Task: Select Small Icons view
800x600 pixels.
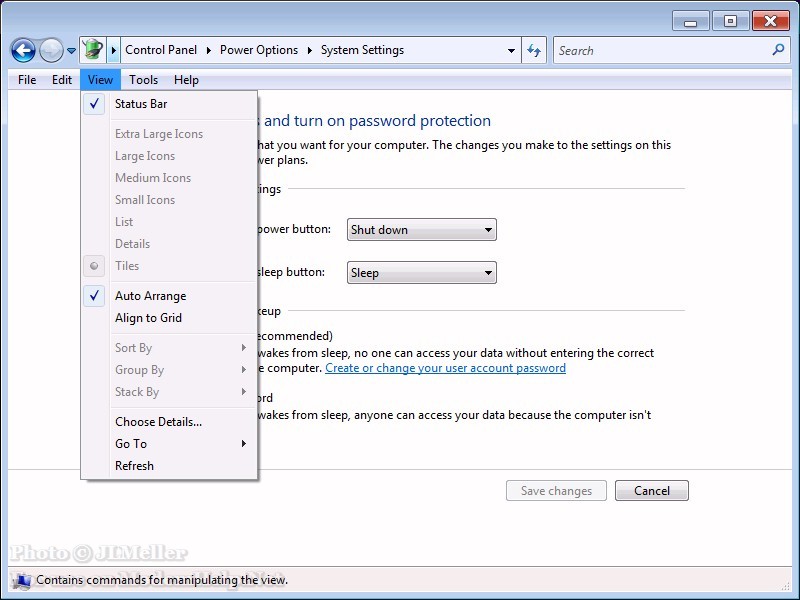Action: (169, 199)
